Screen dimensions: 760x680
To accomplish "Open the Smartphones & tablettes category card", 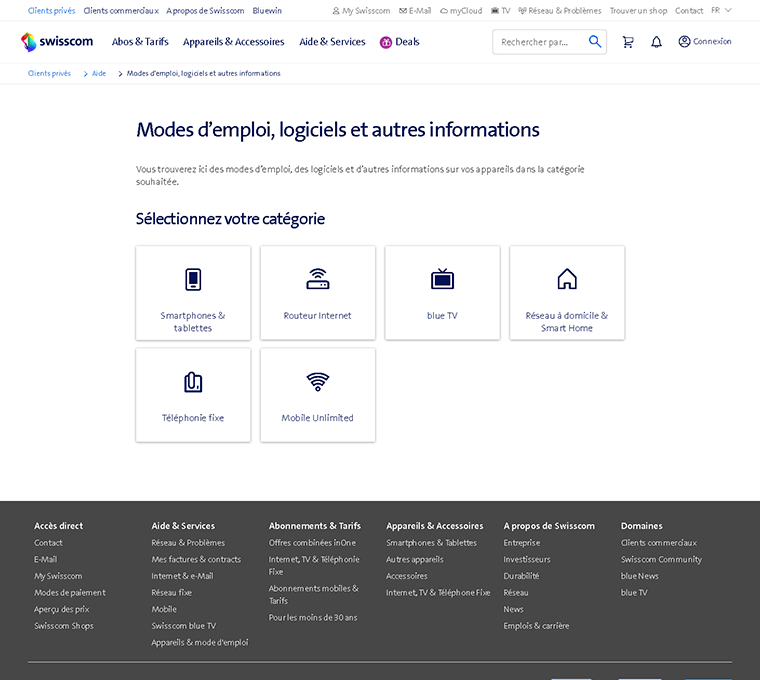I will 193,293.
